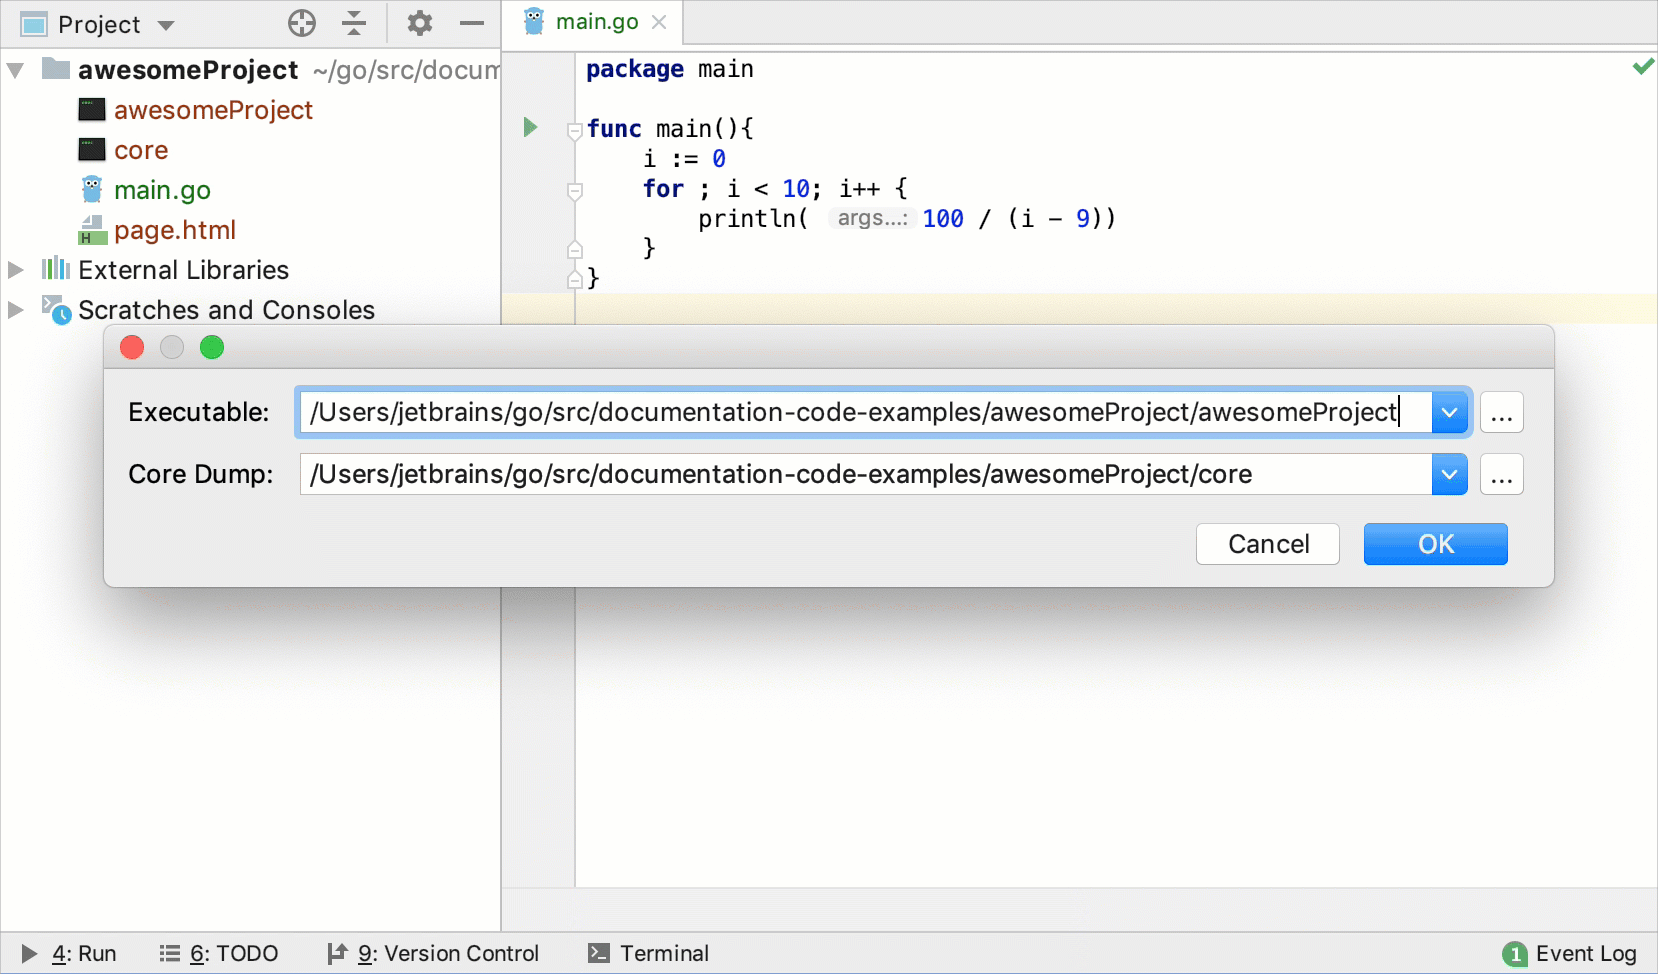The height and width of the screenshot is (974, 1658).
Task: Open the Core Dump path dropdown
Action: [1450, 474]
